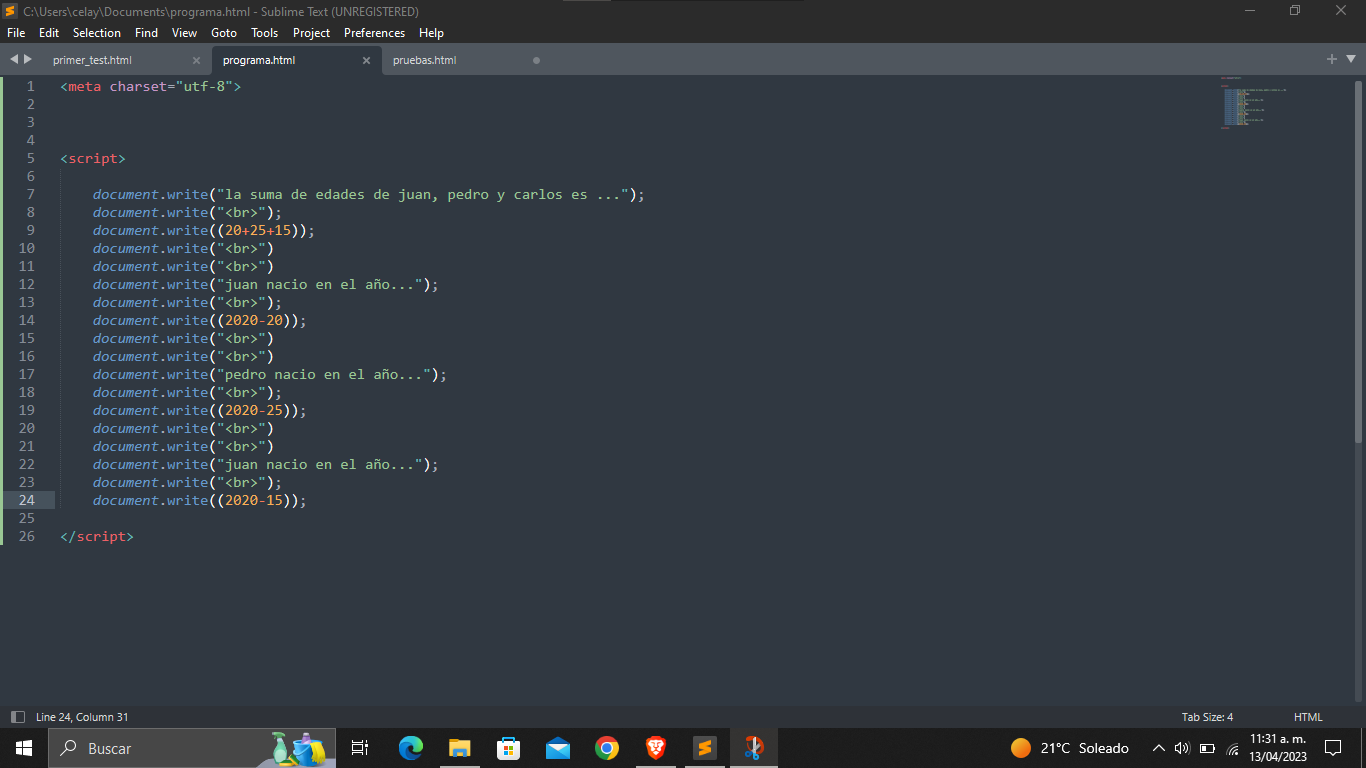Click the Buscar taskbar search box
The height and width of the screenshot is (768, 1366).
pyautogui.click(x=192, y=748)
